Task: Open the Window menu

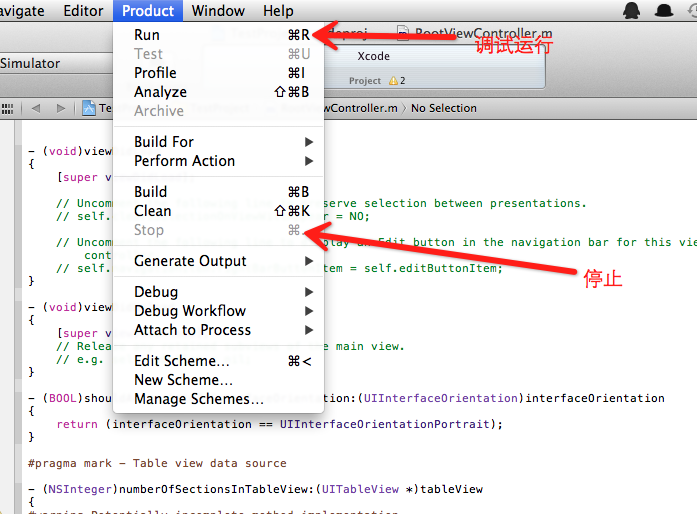Action: click(x=218, y=11)
